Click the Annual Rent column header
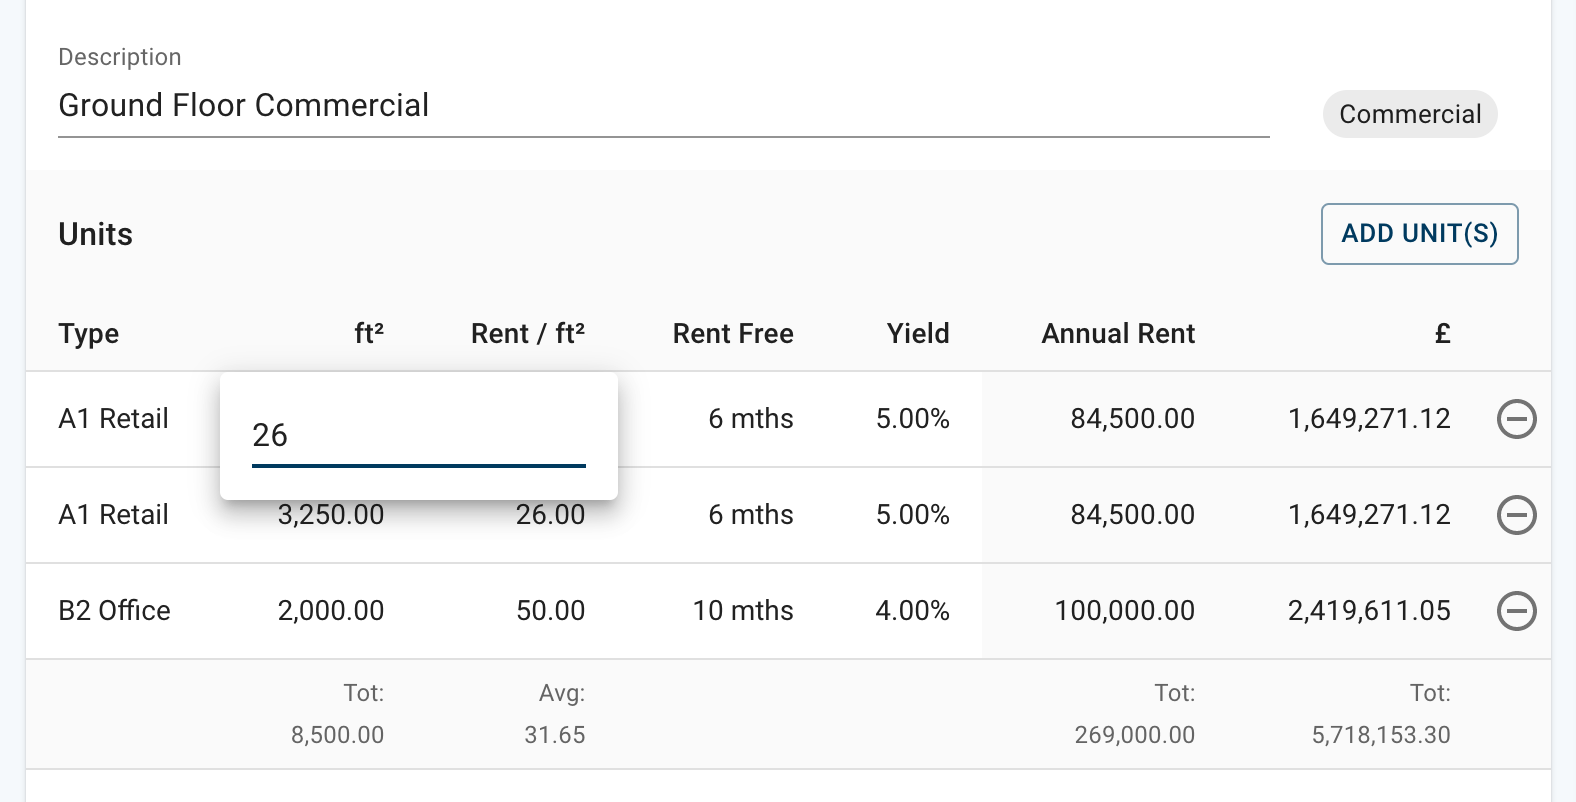The image size is (1576, 802). [1118, 333]
